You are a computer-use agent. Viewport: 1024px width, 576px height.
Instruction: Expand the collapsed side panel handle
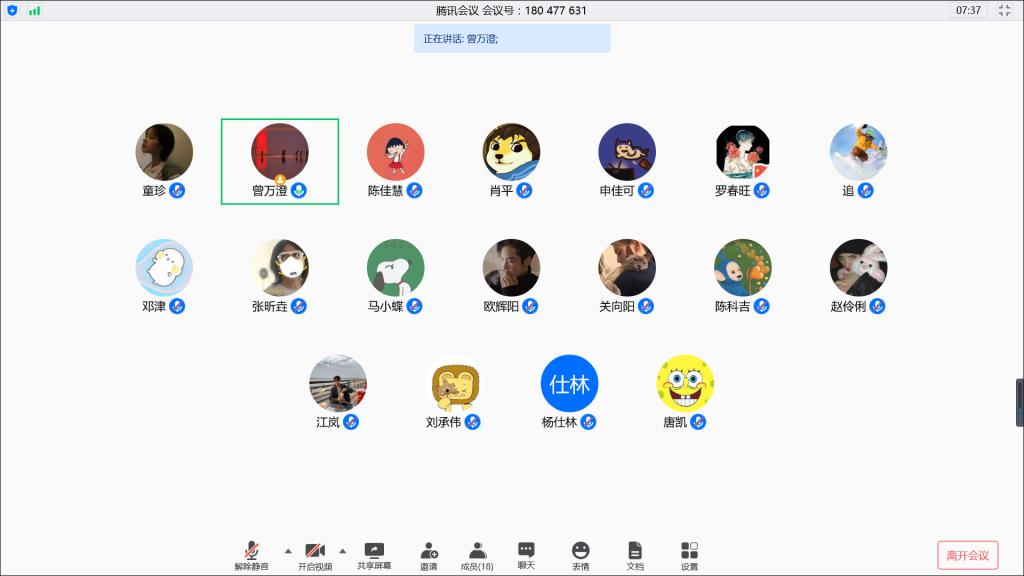(1019, 402)
